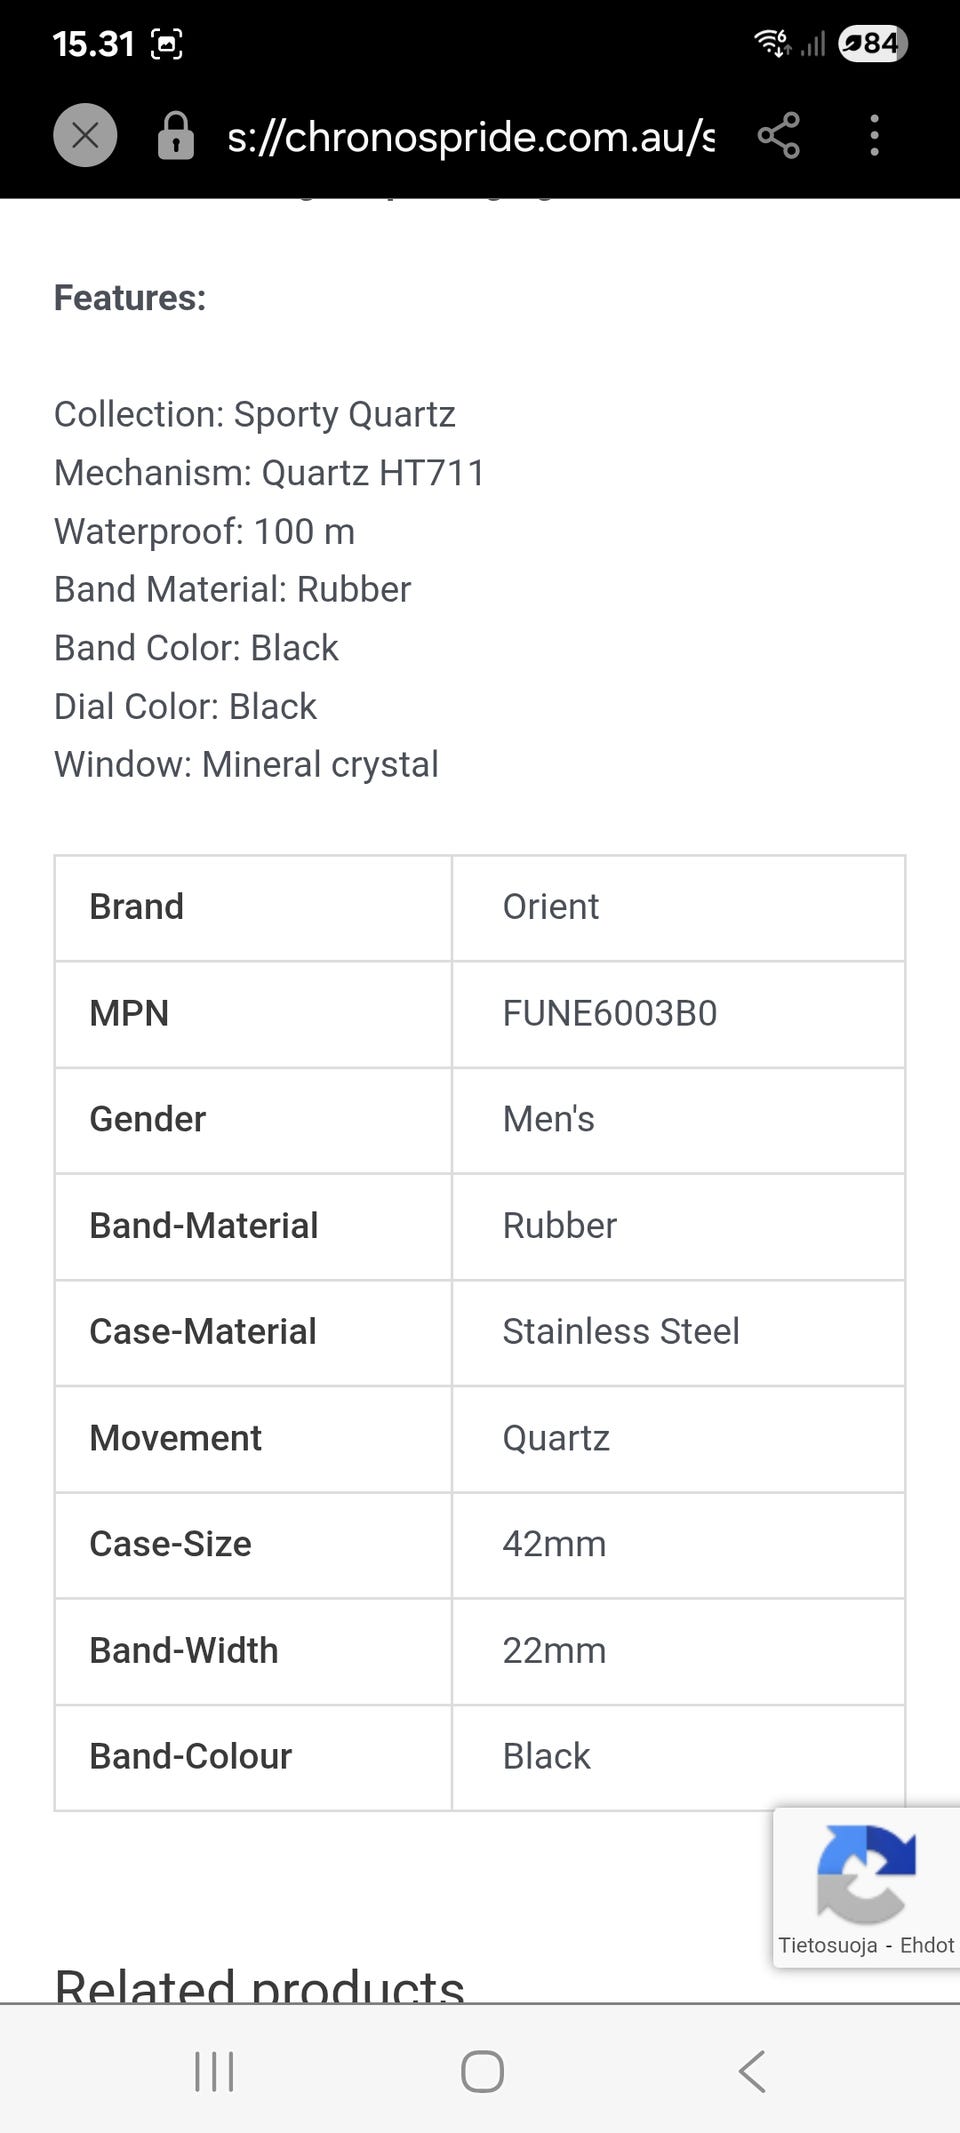Tap the chronospride.com.au URL address

pyautogui.click(x=470, y=136)
